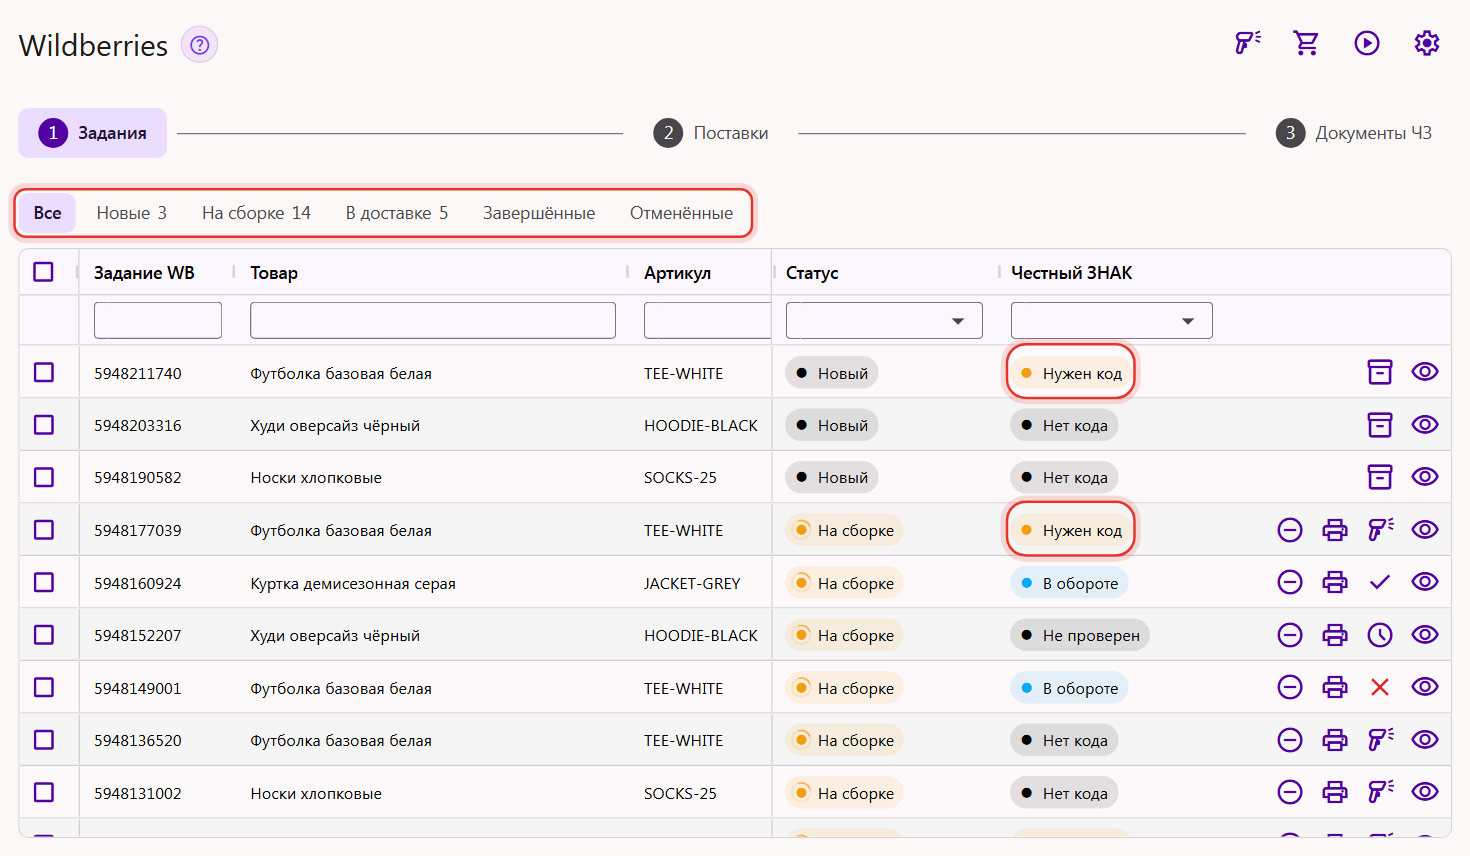Click the play circle icon in the header
Image resolution: width=1470 pixels, height=856 pixels.
point(1367,43)
